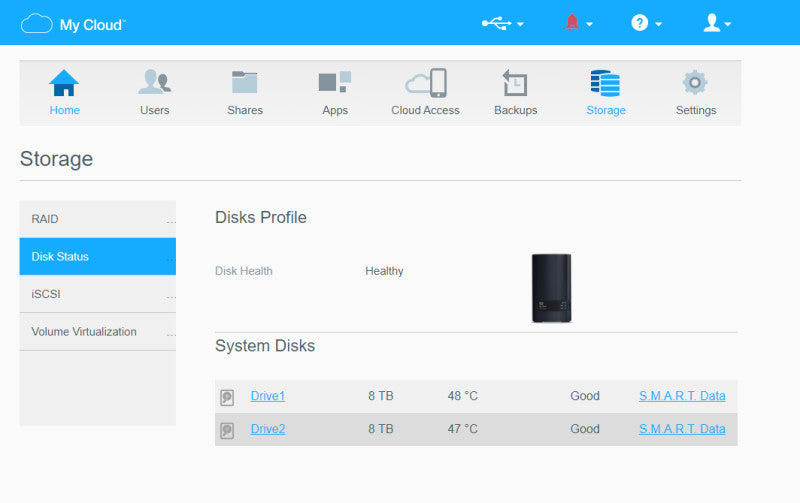This screenshot has height=503, width=800.
Task: Click the 8 TB size in Drive2 row
Action: coord(381,429)
